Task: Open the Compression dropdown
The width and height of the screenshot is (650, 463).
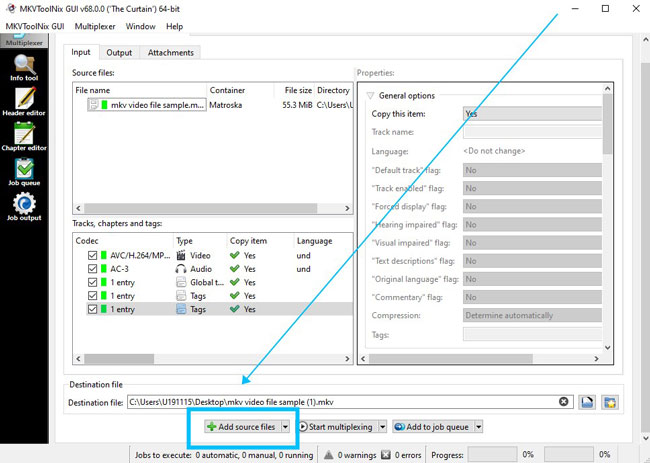Action: tap(532, 315)
